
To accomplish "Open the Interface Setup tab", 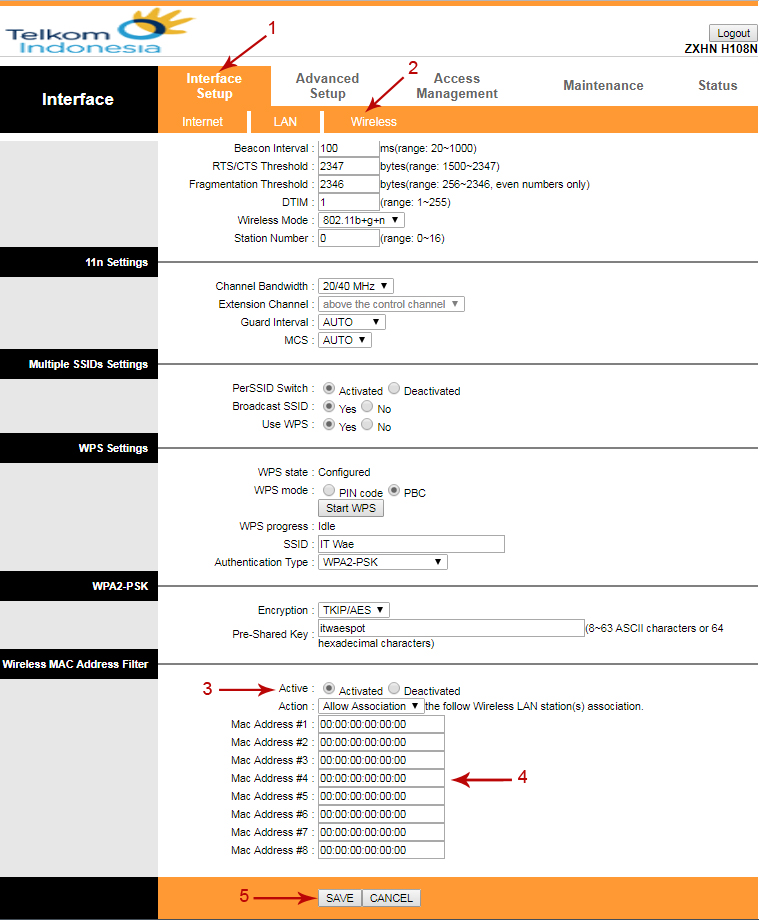I will click(214, 86).
